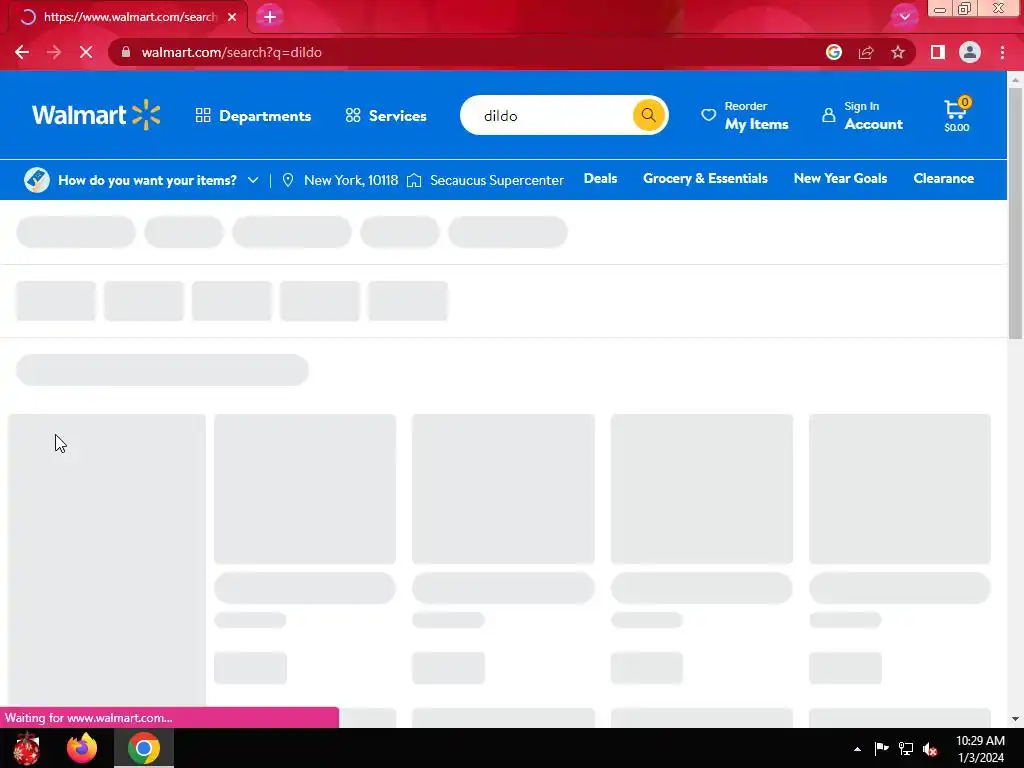1024x768 pixels.
Task: Show hidden tray icons arrow
Action: (x=857, y=749)
